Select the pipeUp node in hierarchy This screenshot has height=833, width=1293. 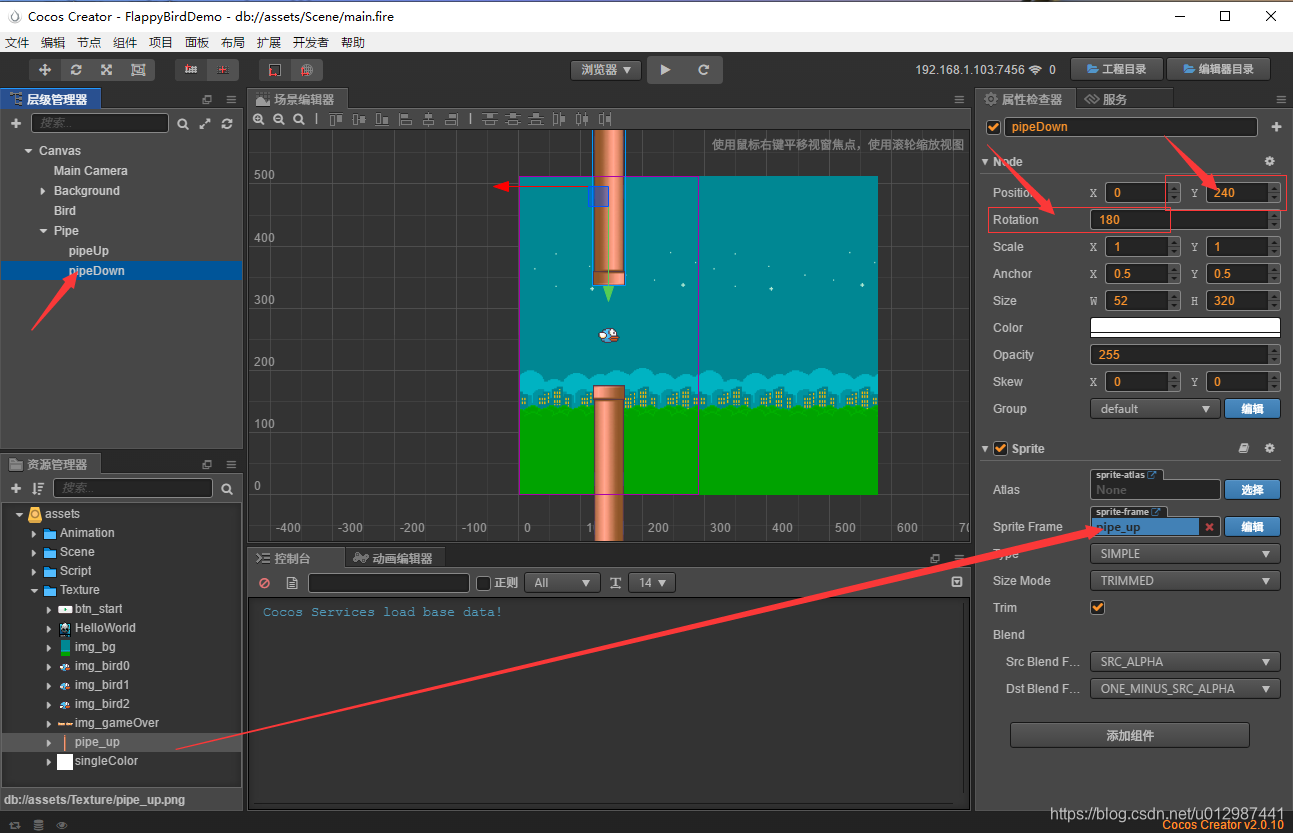[x=89, y=251]
